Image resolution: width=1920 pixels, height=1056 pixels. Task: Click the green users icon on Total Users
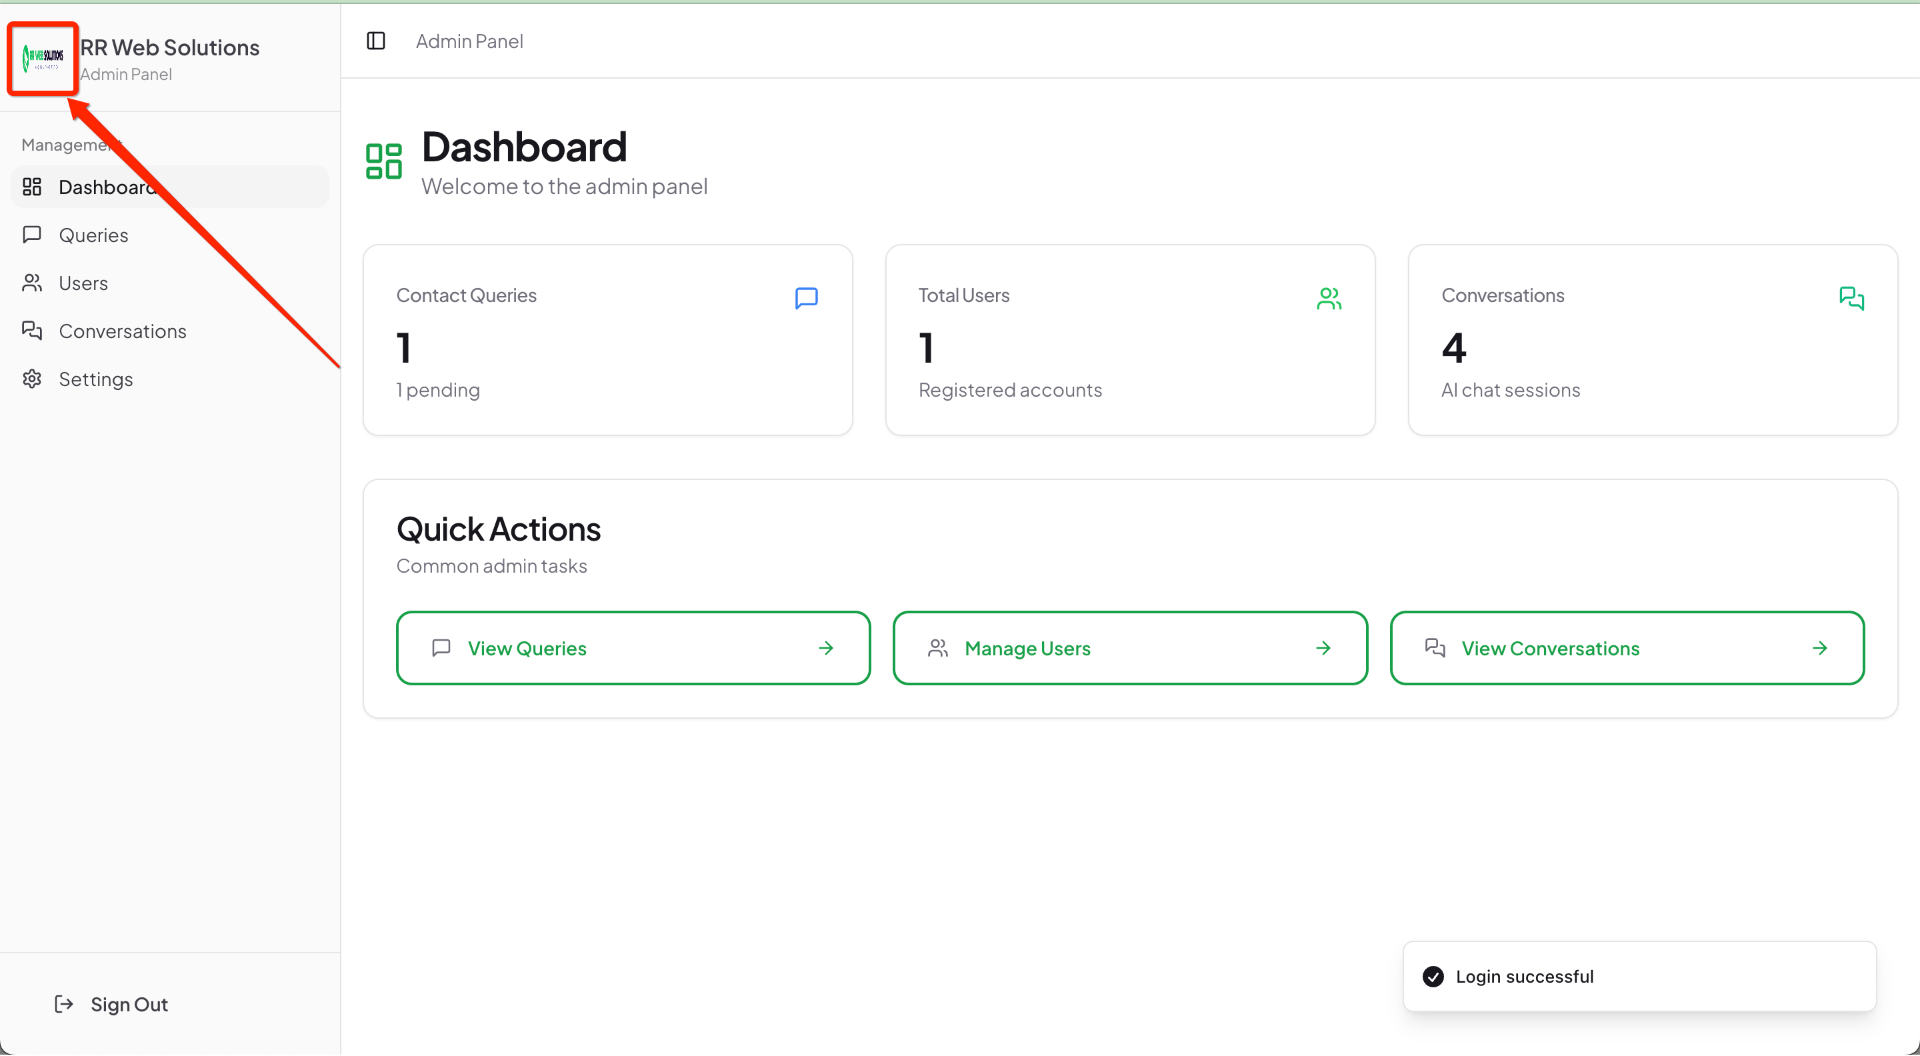tap(1329, 298)
